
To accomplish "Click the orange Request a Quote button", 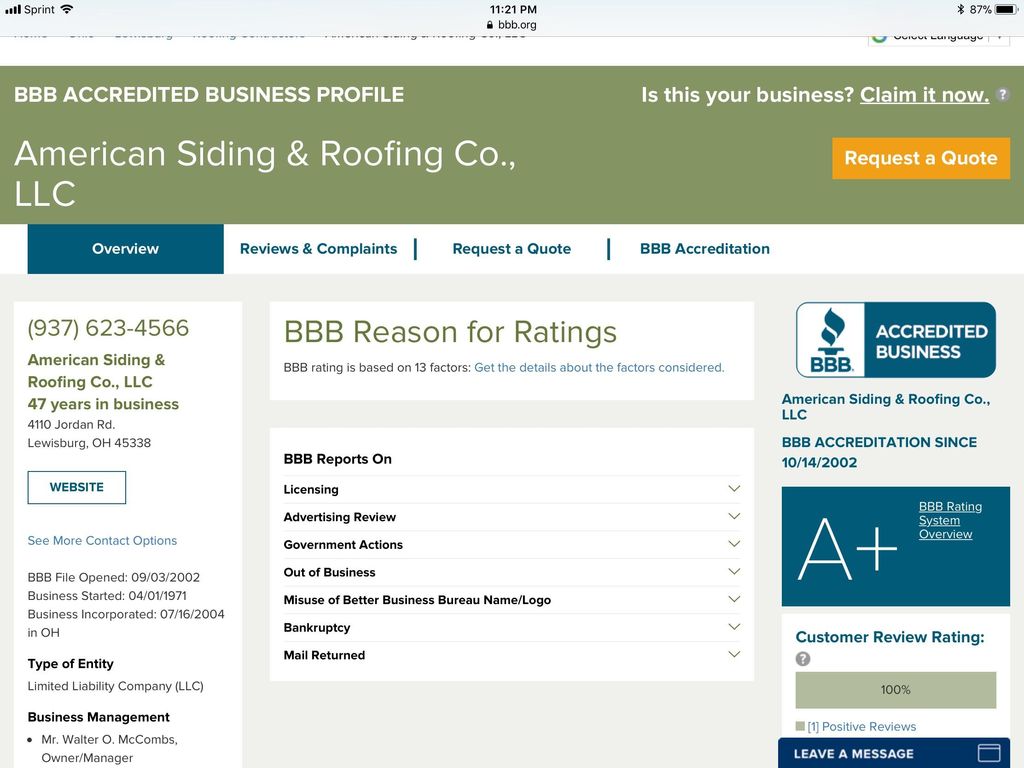I will (x=921, y=158).
